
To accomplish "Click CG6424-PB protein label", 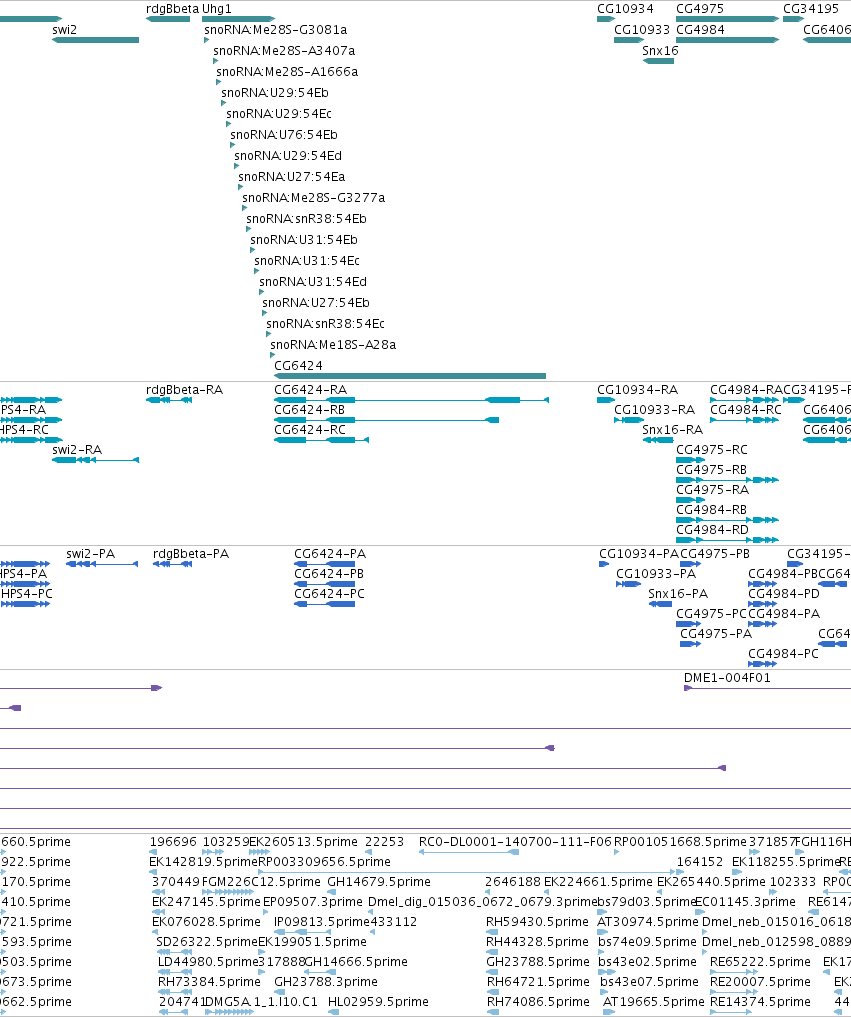I will [329, 574].
